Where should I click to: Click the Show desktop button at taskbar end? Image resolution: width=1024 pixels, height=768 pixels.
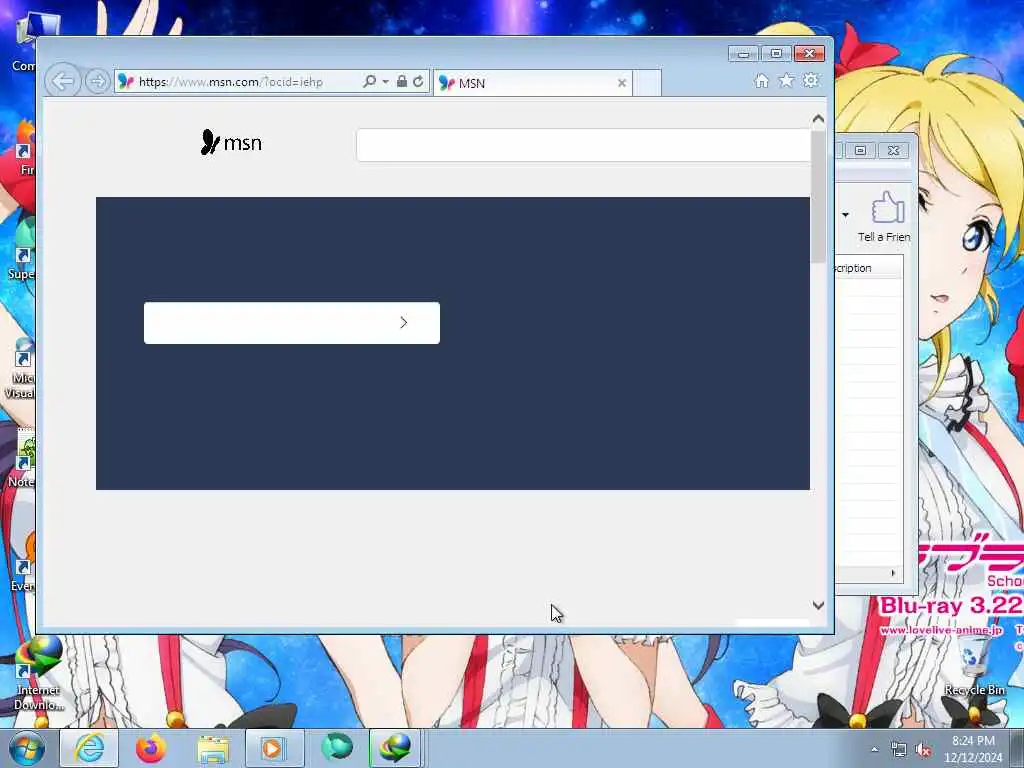pos(1017,748)
